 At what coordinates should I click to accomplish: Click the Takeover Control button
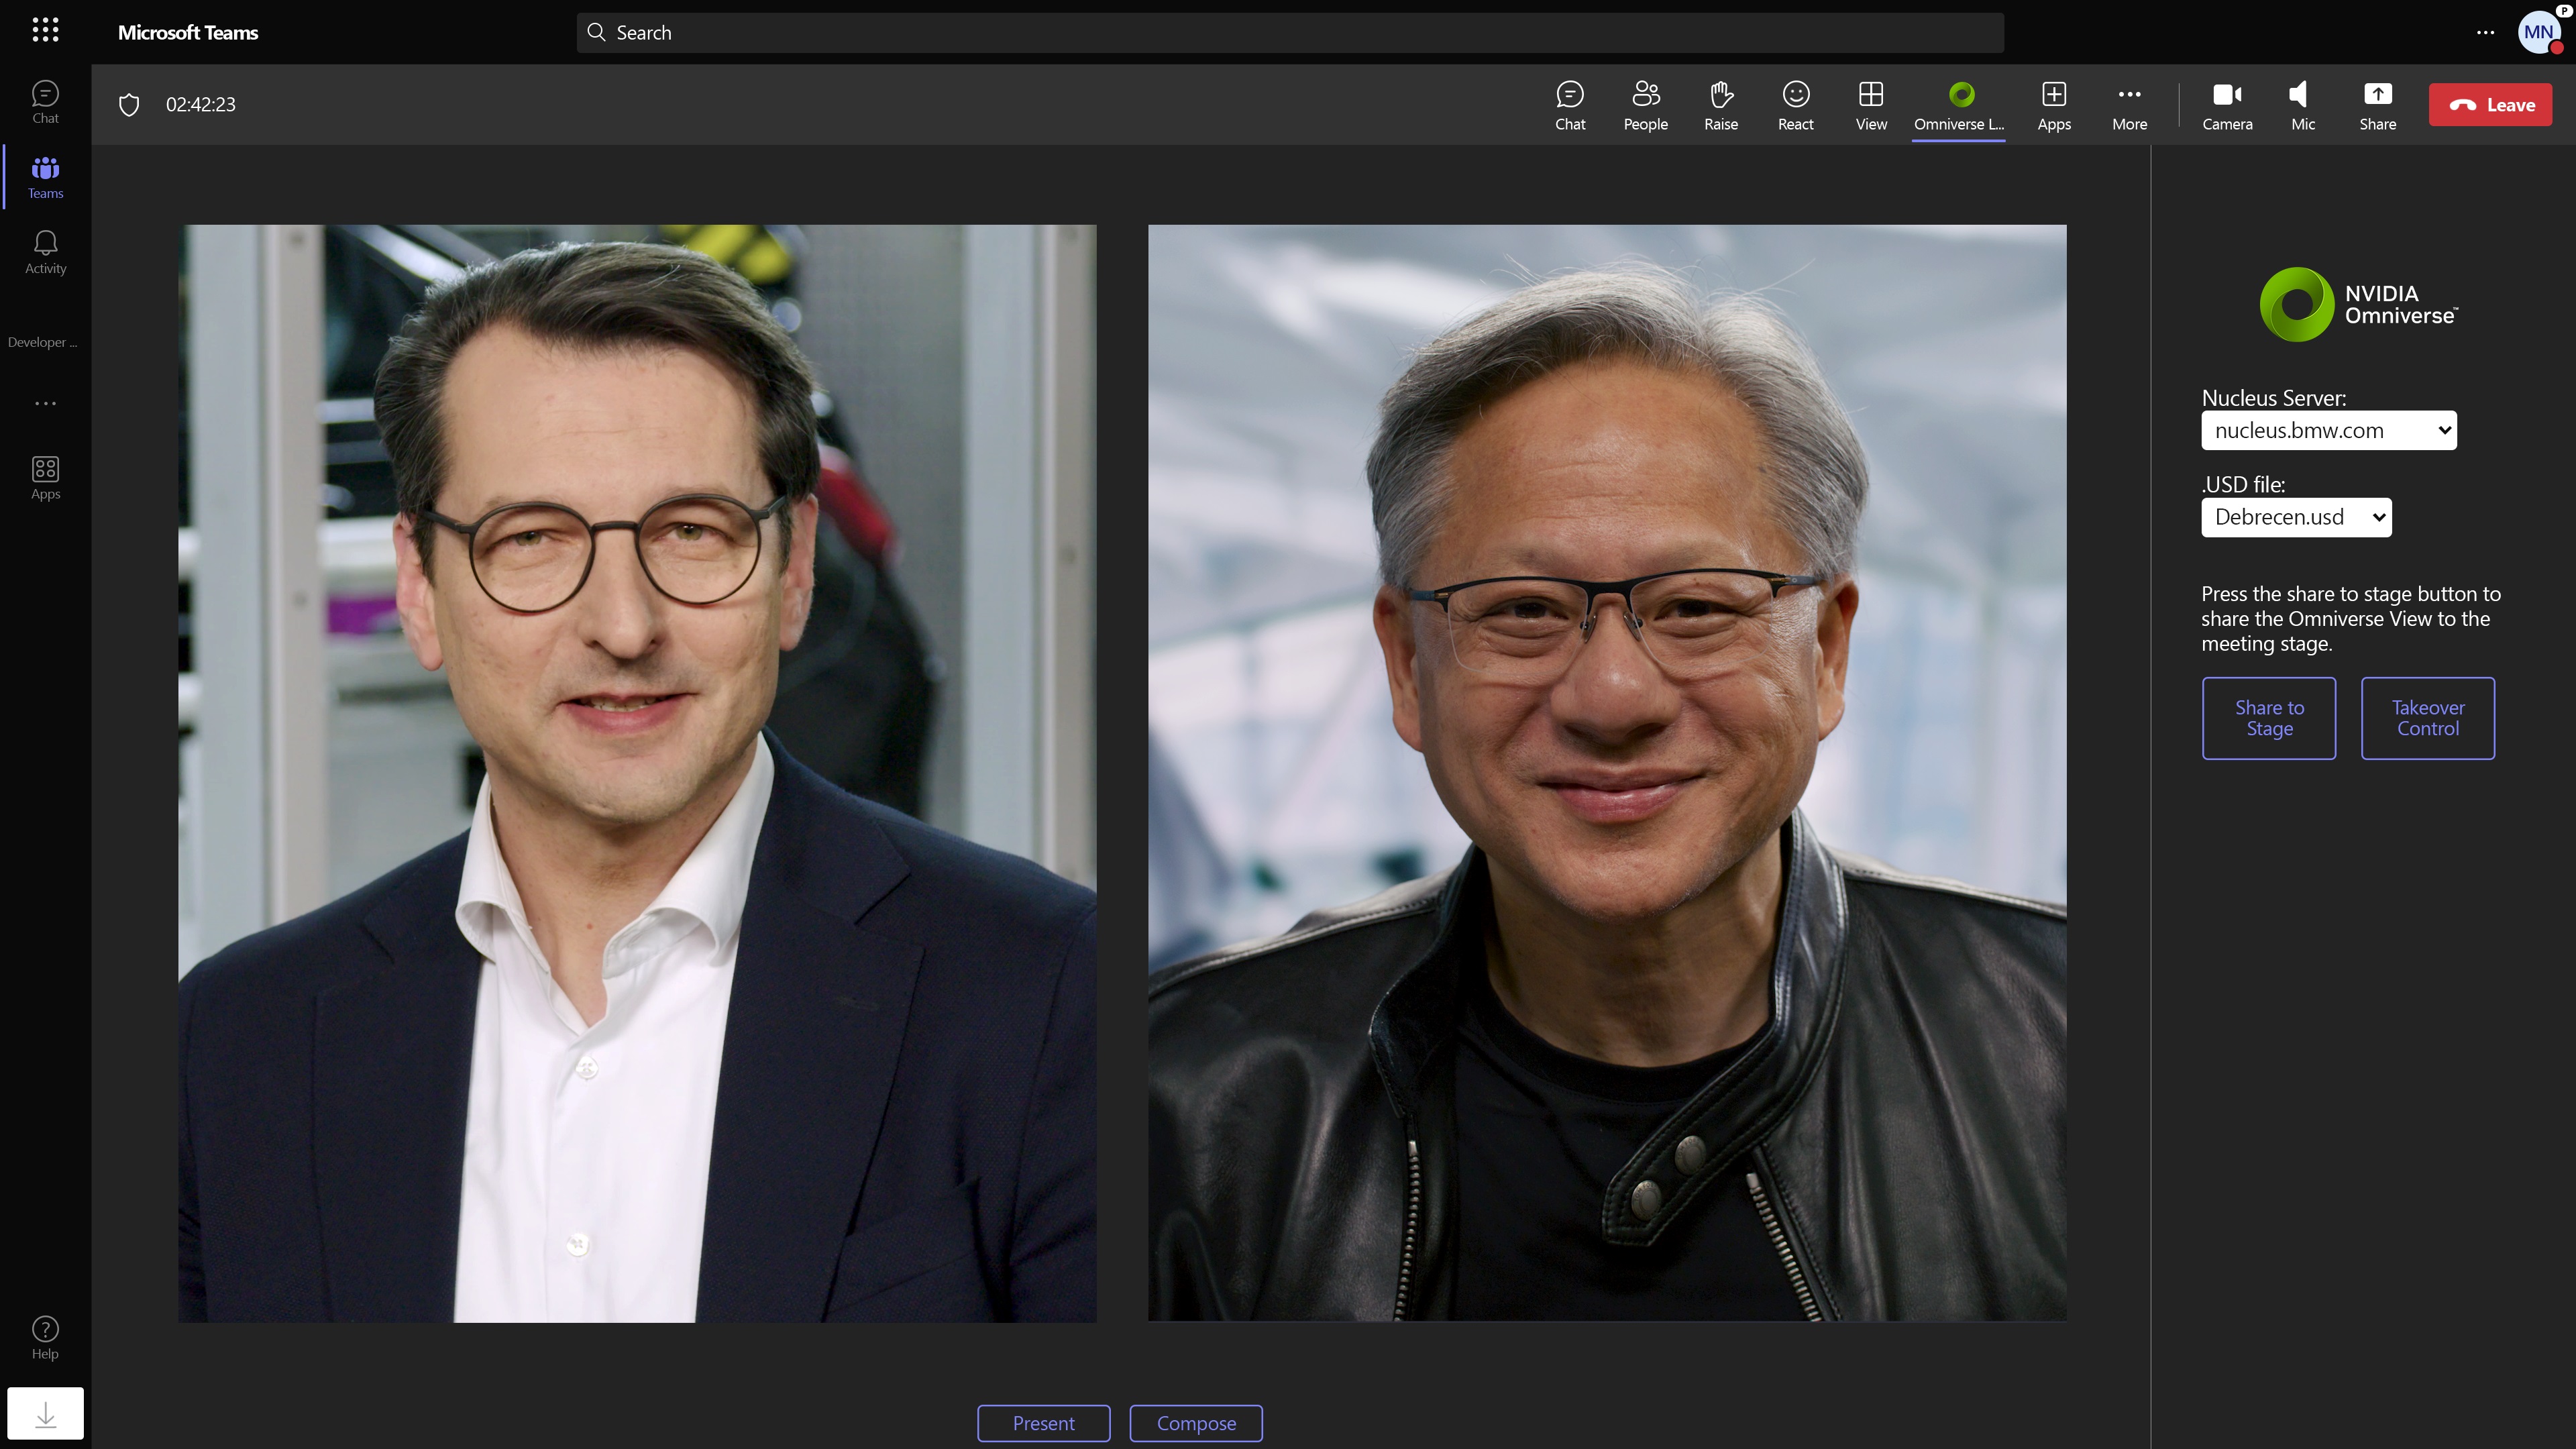(2427, 718)
